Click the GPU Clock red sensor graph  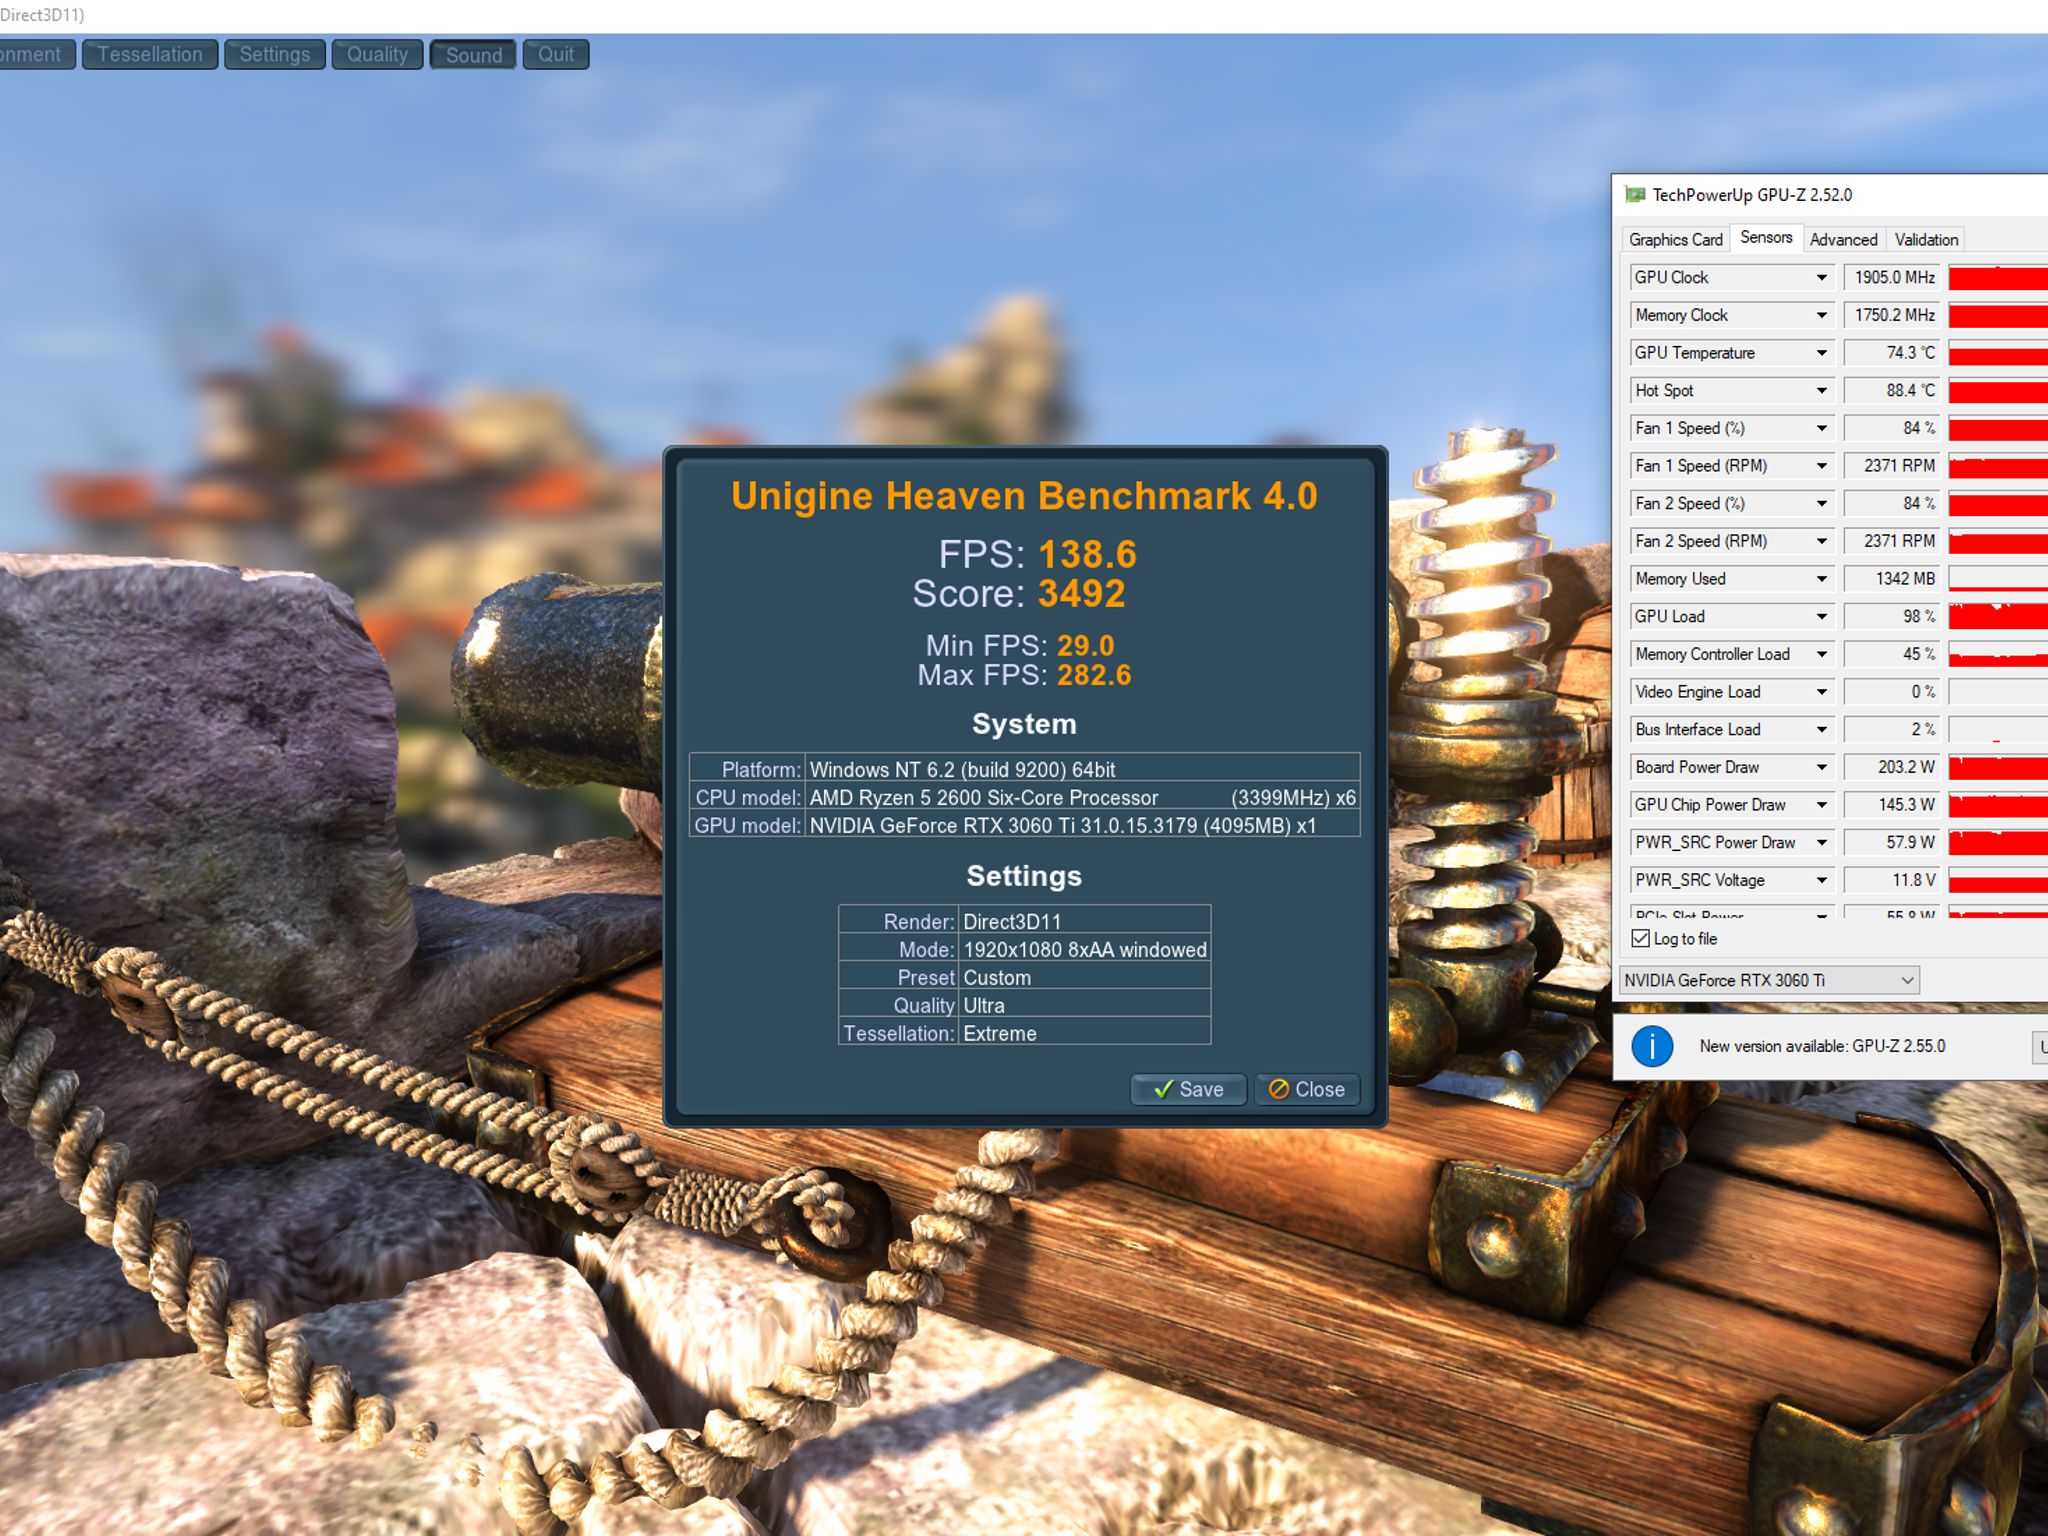pos(1998,277)
